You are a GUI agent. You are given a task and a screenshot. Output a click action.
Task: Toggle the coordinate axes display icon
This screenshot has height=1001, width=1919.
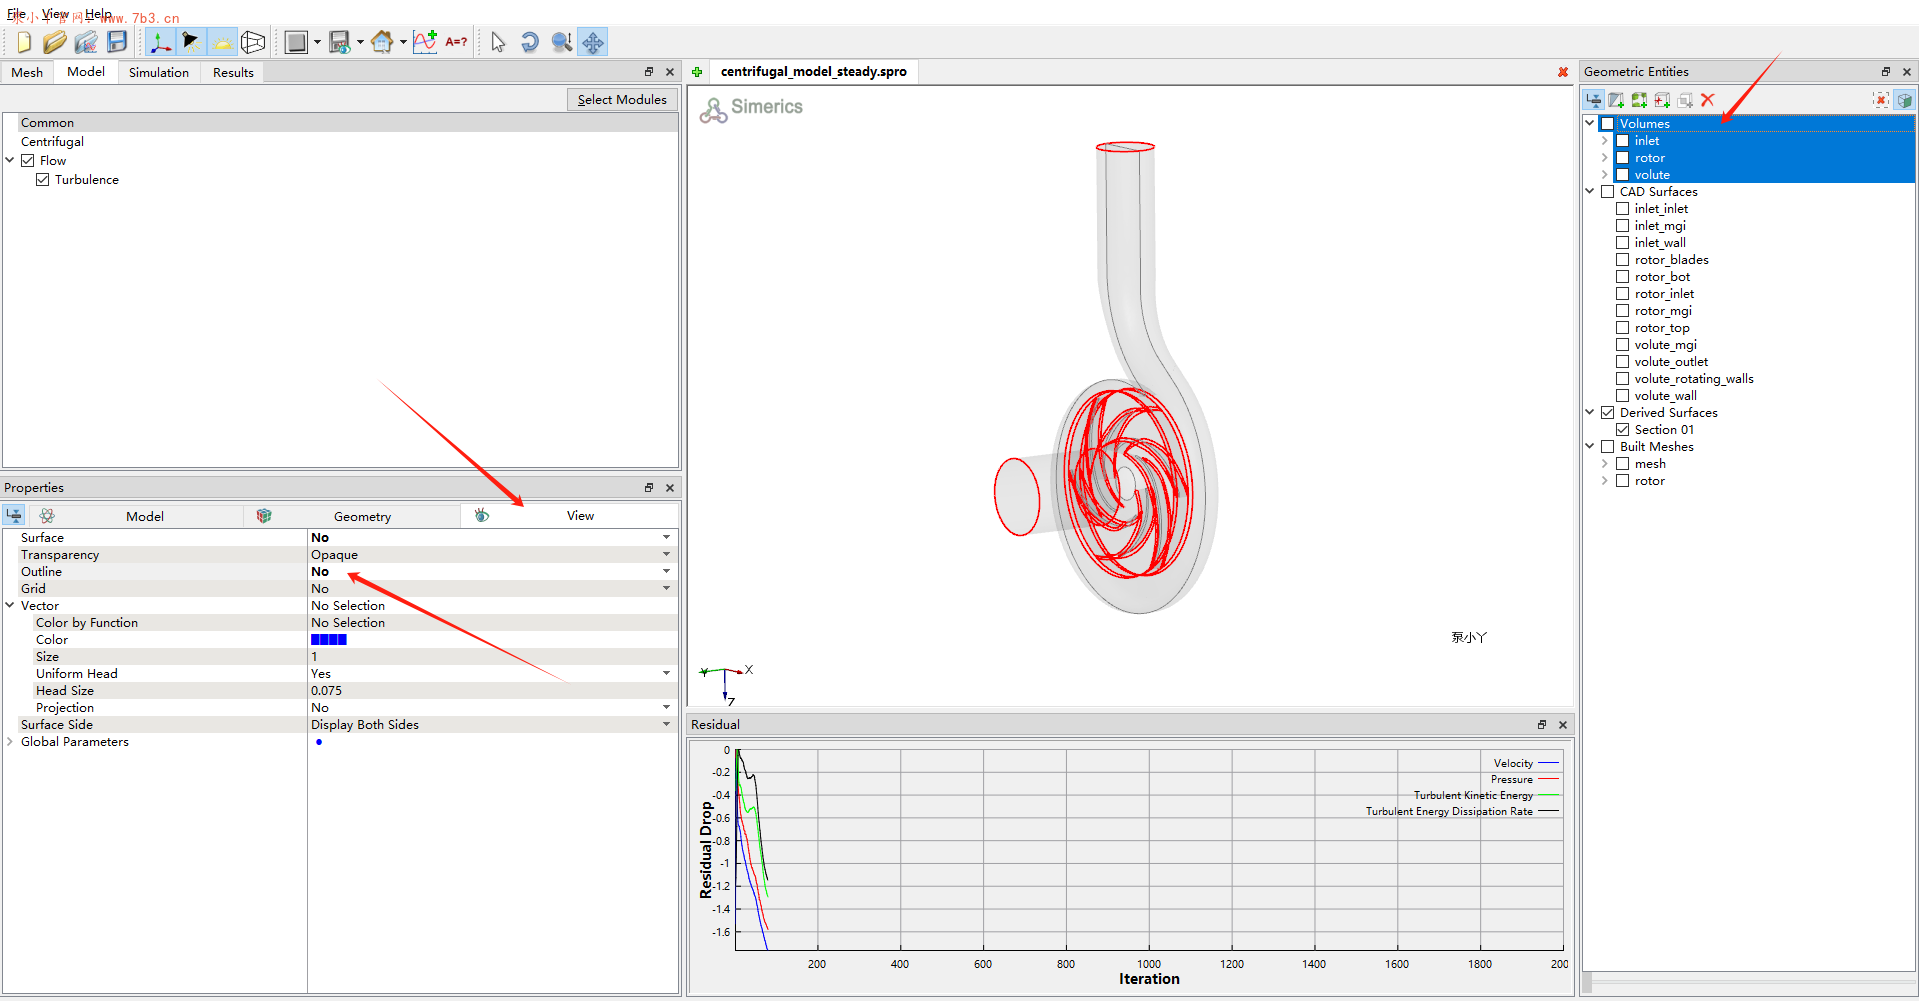(x=160, y=42)
